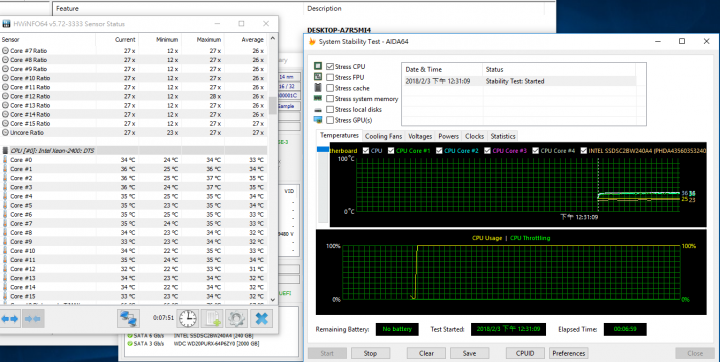Toggle the CPU Core #1 graph checkbox
The height and width of the screenshot is (362, 720).
(x=391, y=151)
